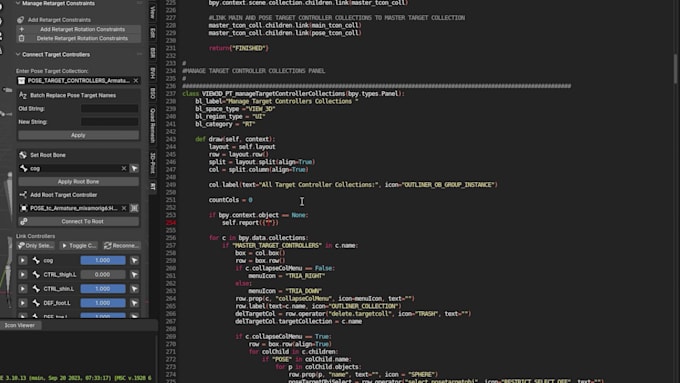The width and height of the screenshot is (680, 383).
Task: Switch to the BSR sidebar tab
Action: tap(153, 53)
